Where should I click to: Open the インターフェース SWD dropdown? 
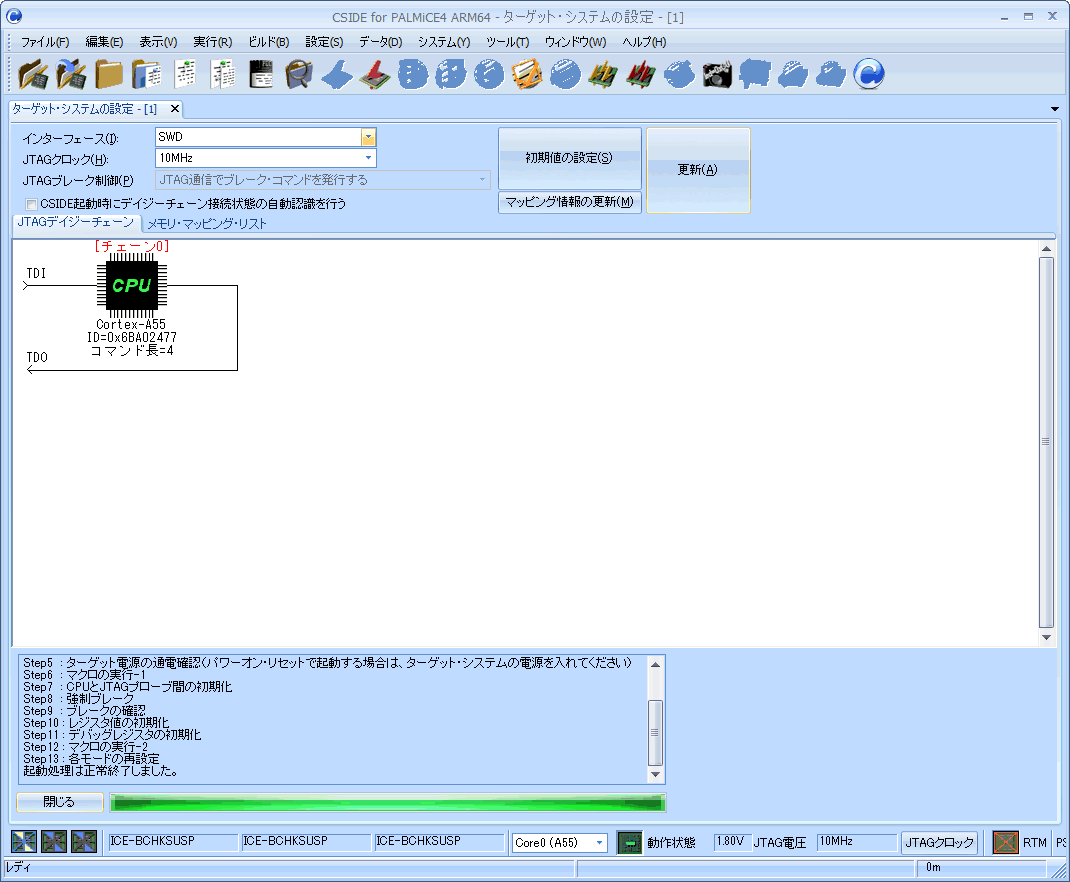368,137
